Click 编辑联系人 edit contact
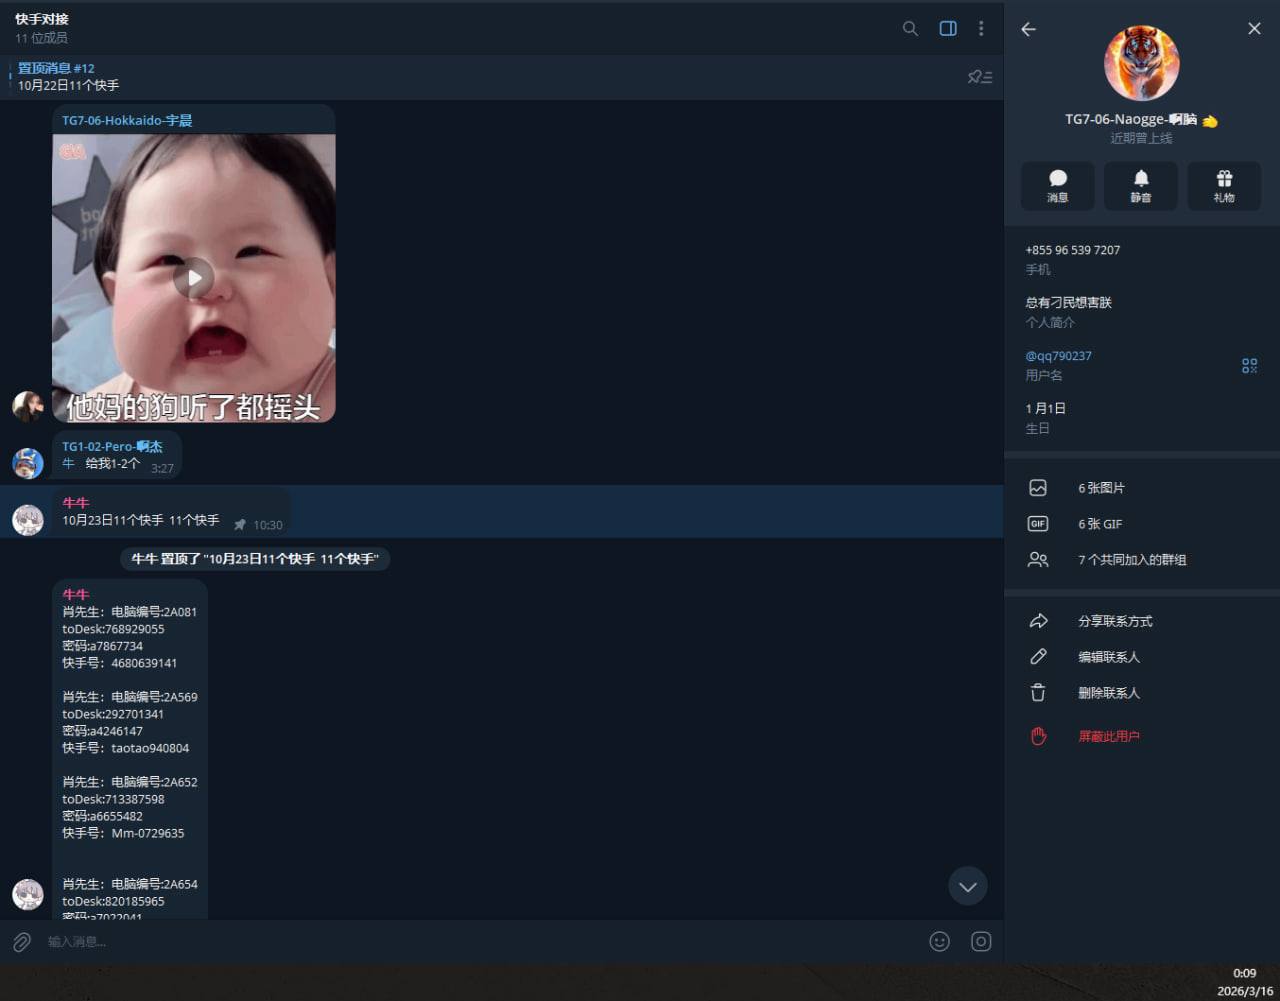The width and height of the screenshot is (1280, 1001). pyautogui.click(x=1142, y=657)
